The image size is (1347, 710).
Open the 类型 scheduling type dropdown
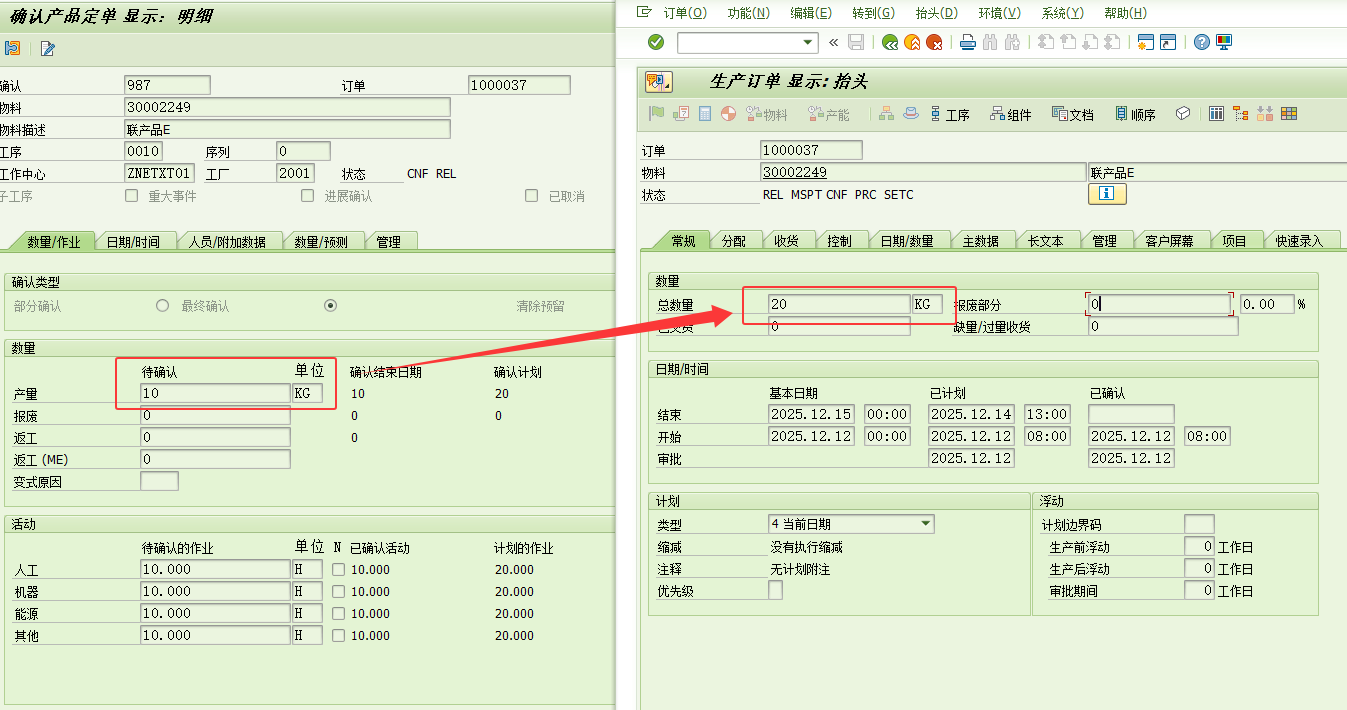point(926,523)
